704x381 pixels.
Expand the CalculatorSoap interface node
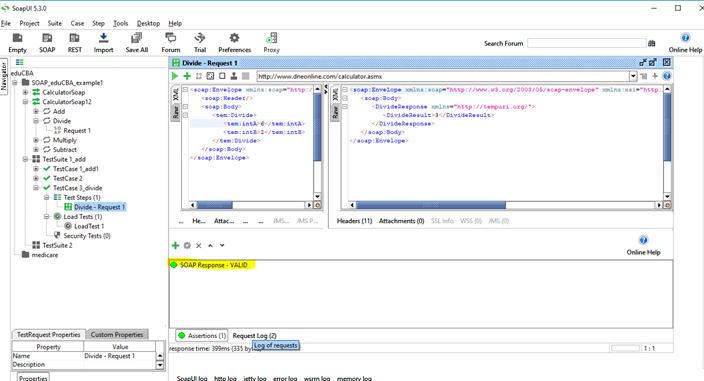[x=26, y=92]
